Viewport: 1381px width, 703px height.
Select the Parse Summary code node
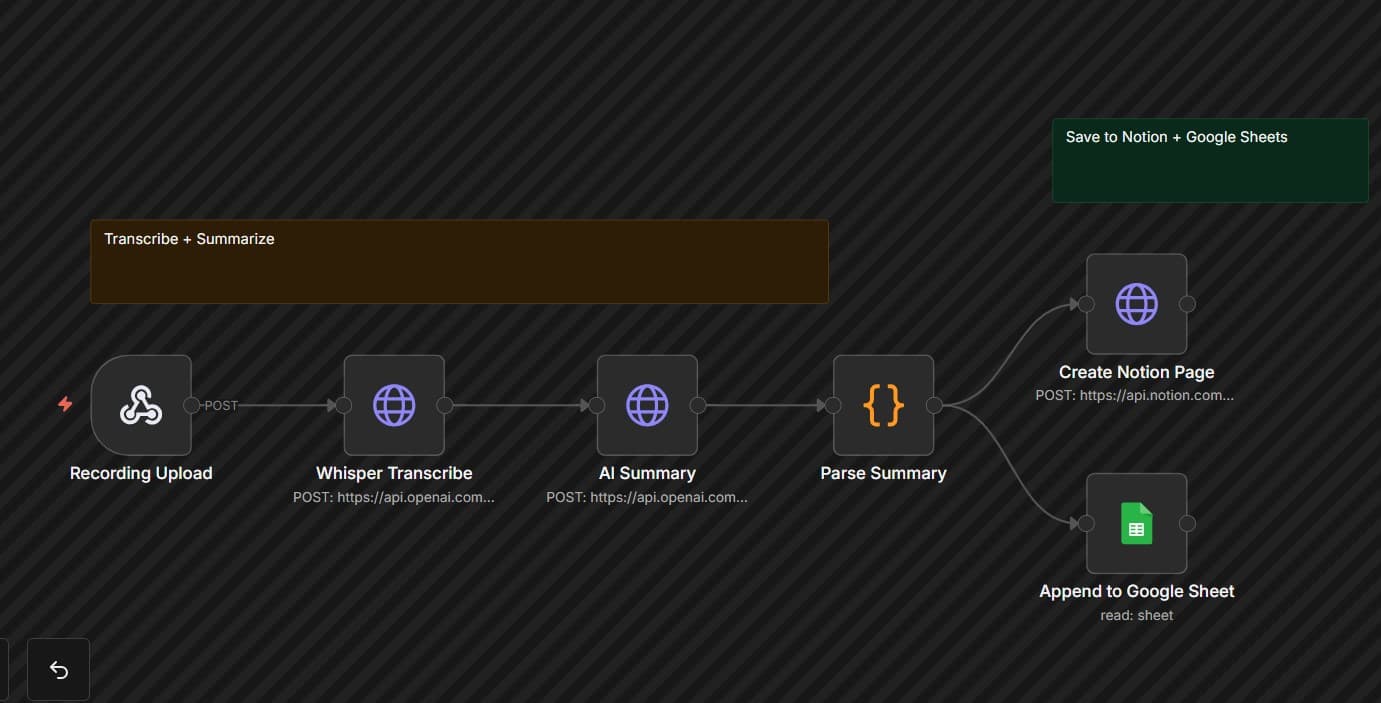(x=883, y=405)
